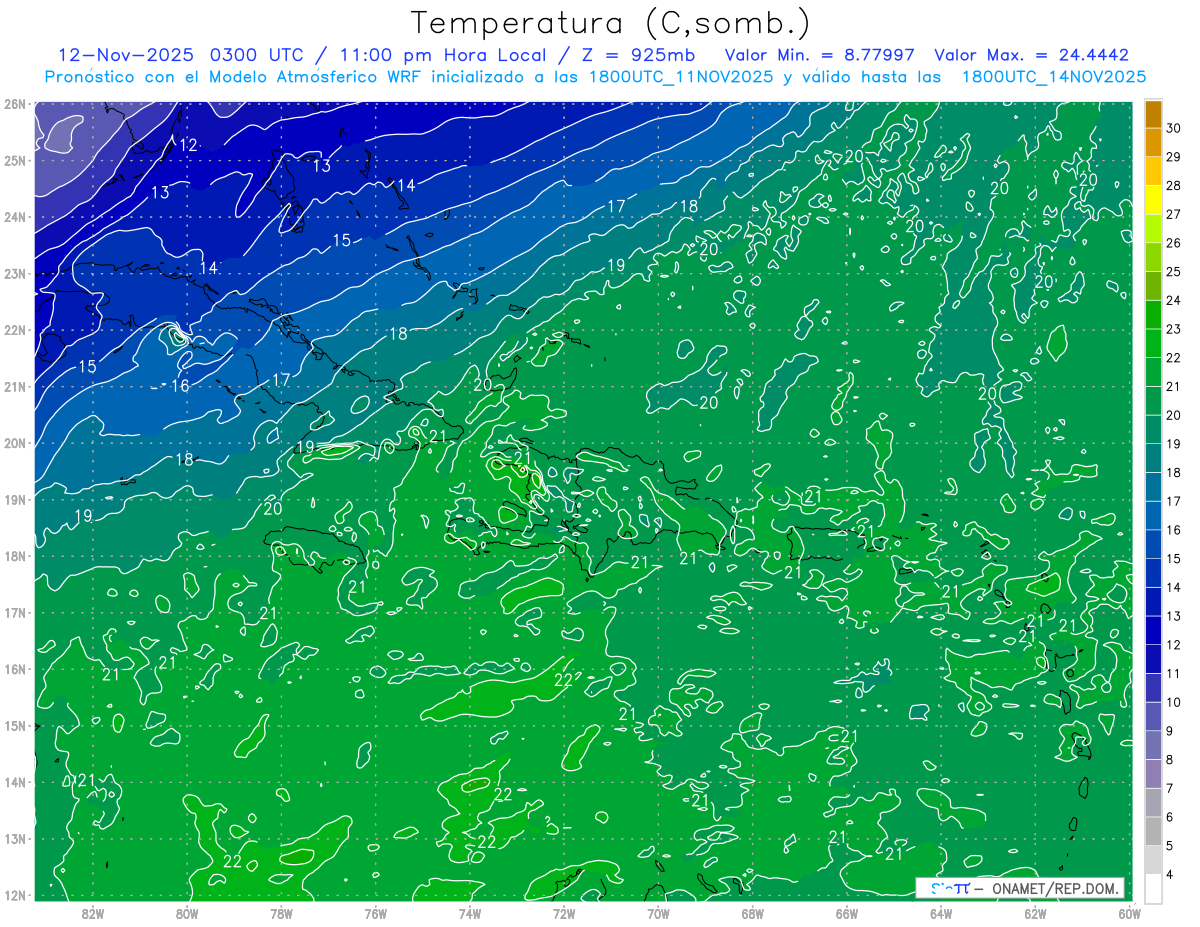1200x927 pixels.
Task: Click the color scale label "24"
Action: tap(1174, 300)
